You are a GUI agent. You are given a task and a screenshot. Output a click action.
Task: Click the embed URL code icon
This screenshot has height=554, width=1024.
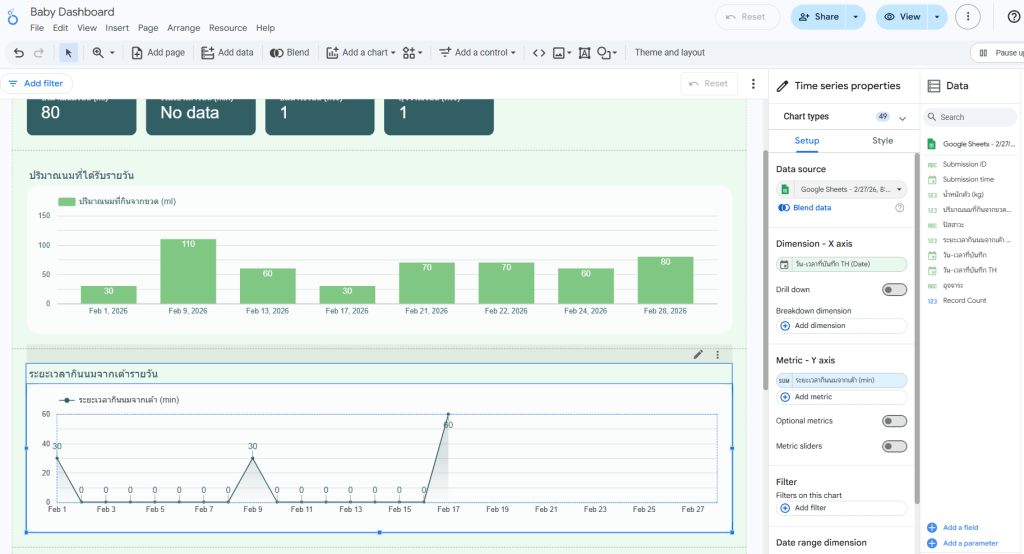539,53
